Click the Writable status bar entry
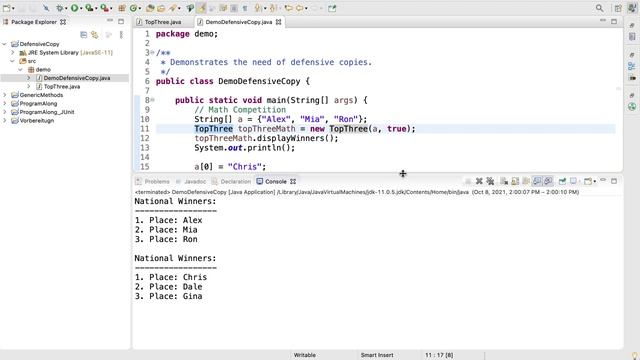Image resolution: width=640 pixels, height=360 pixels. tap(304, 355)
